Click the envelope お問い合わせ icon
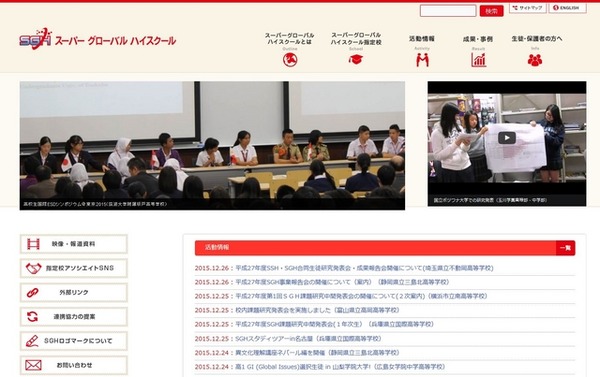The width and height of the screenshot is (600, 377). click(x=33, y=365)
